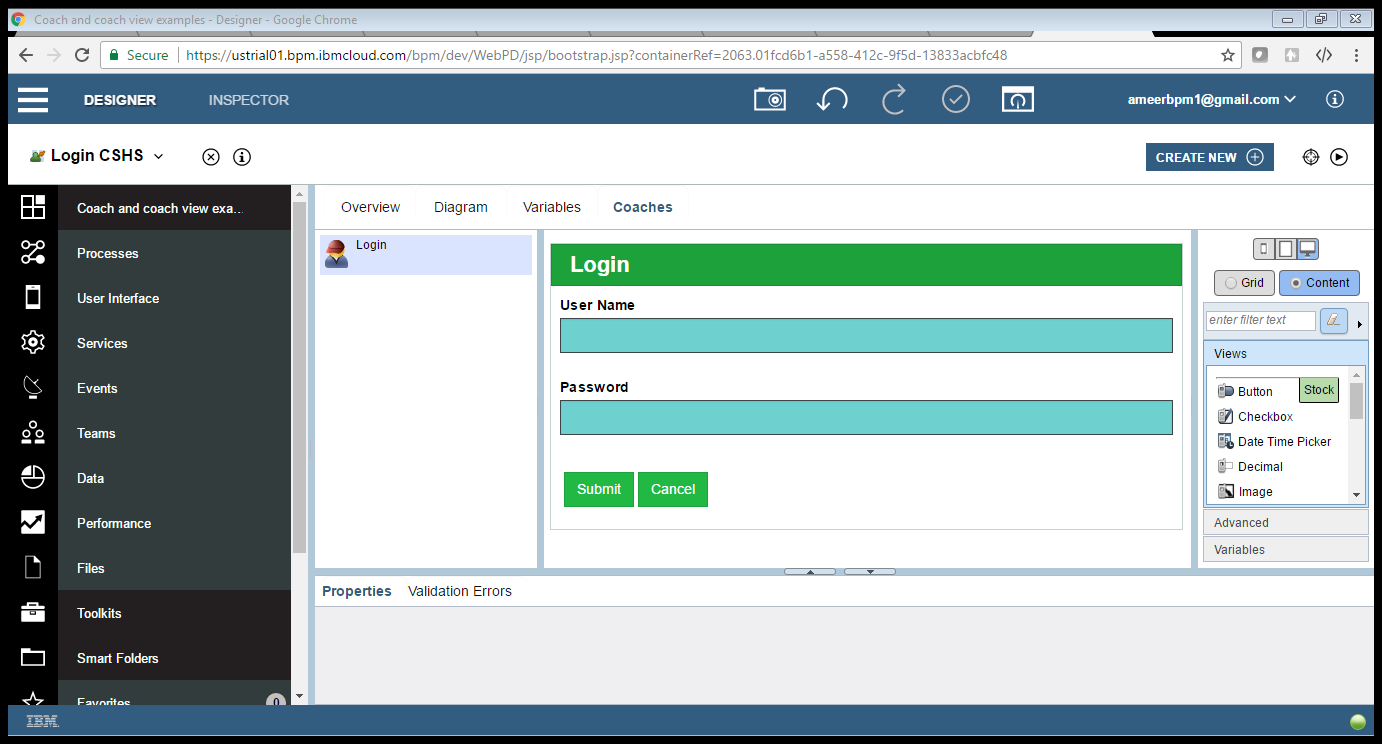
Task: Clear the palette filter using the eraser icon
Action: click(x=1334, y=320)
